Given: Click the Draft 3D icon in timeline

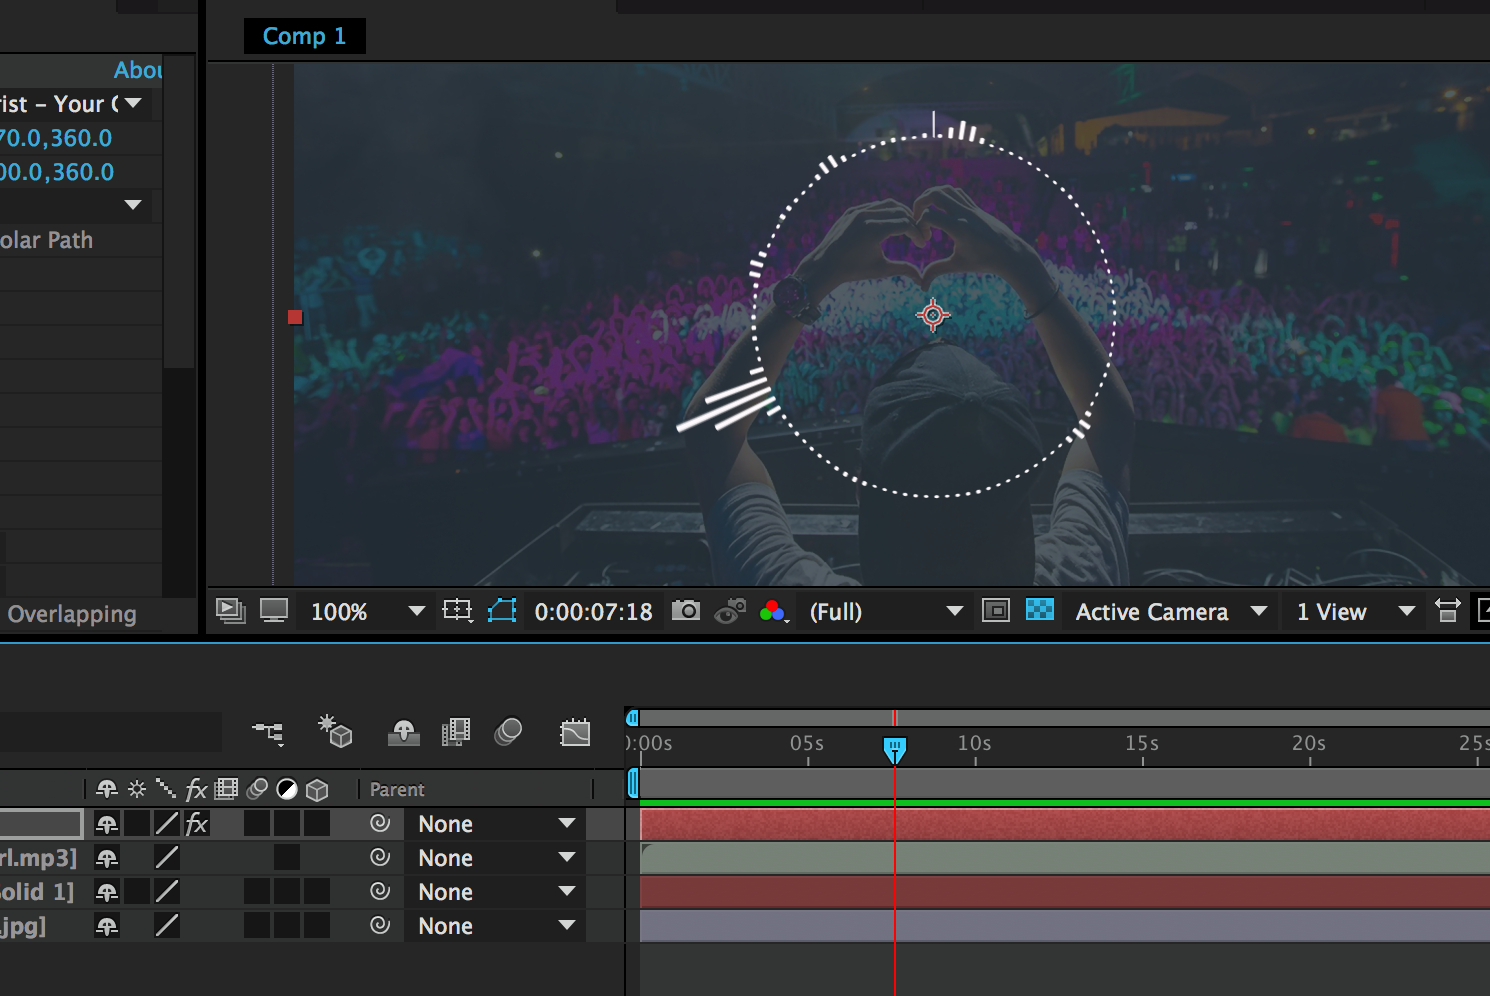Looking at the screenshot, I should tap(335, 731).
